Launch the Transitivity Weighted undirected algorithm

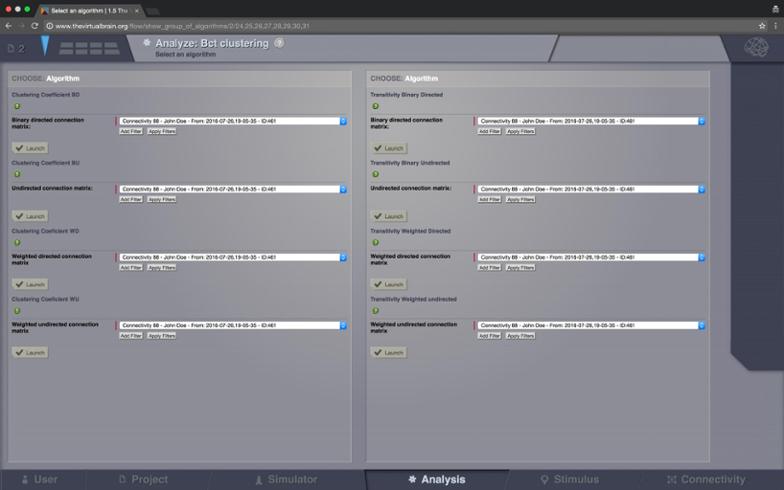coord(389,352)
